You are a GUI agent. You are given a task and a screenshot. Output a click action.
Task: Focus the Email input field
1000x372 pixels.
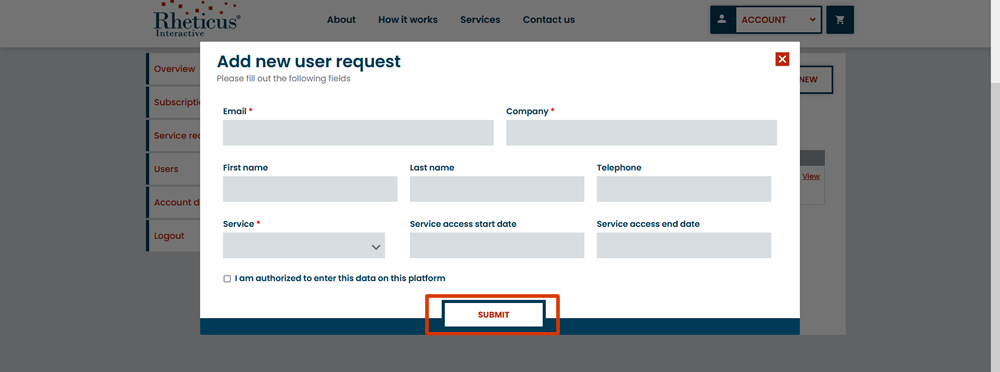(x=358, y=133)
